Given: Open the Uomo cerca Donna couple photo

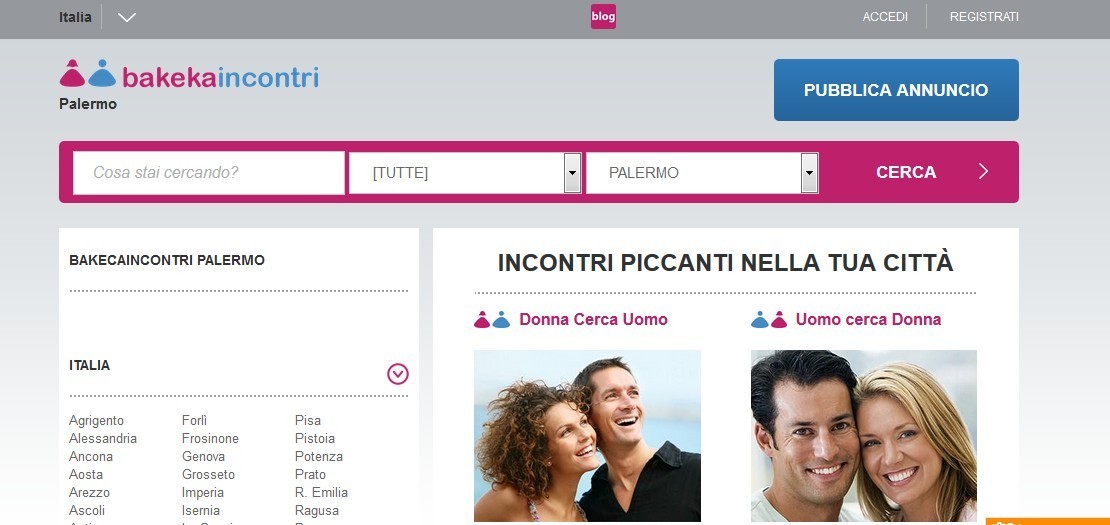Looking at the screenshot, I should [x=864, y=436].
